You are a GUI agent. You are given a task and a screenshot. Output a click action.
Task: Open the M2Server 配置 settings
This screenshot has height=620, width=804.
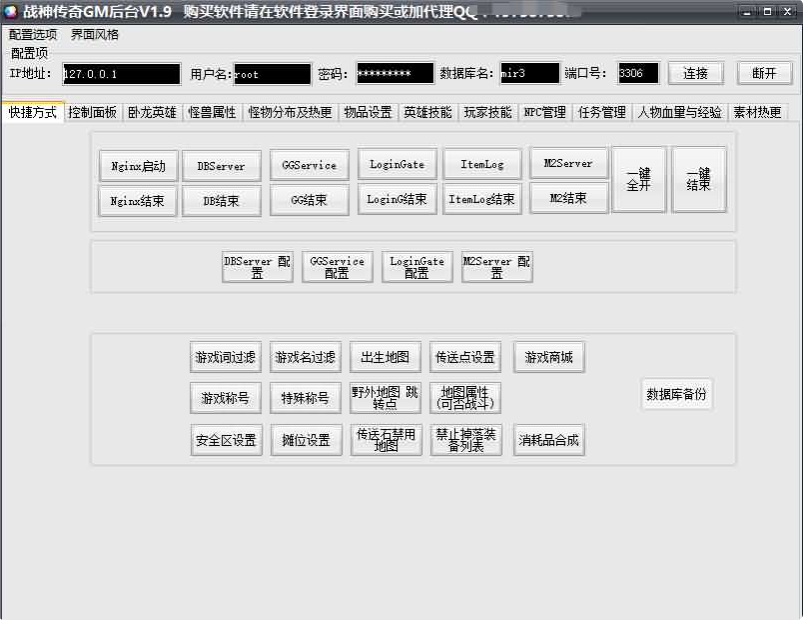coord(497,267)
